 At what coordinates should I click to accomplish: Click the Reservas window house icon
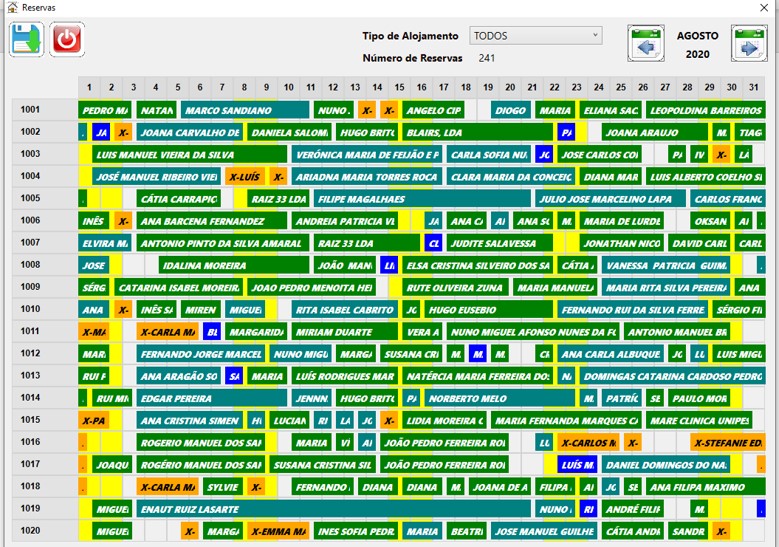click(x=12, y=7)
